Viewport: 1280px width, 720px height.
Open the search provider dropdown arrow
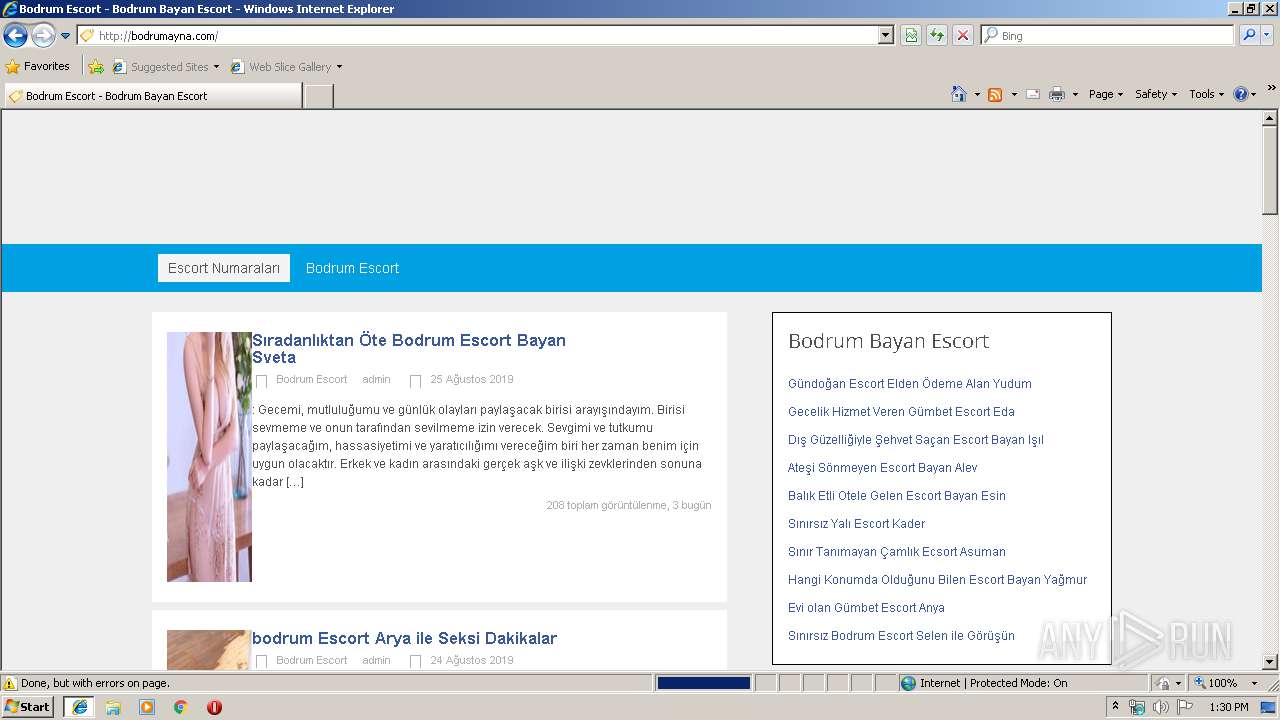point(1268,36)
